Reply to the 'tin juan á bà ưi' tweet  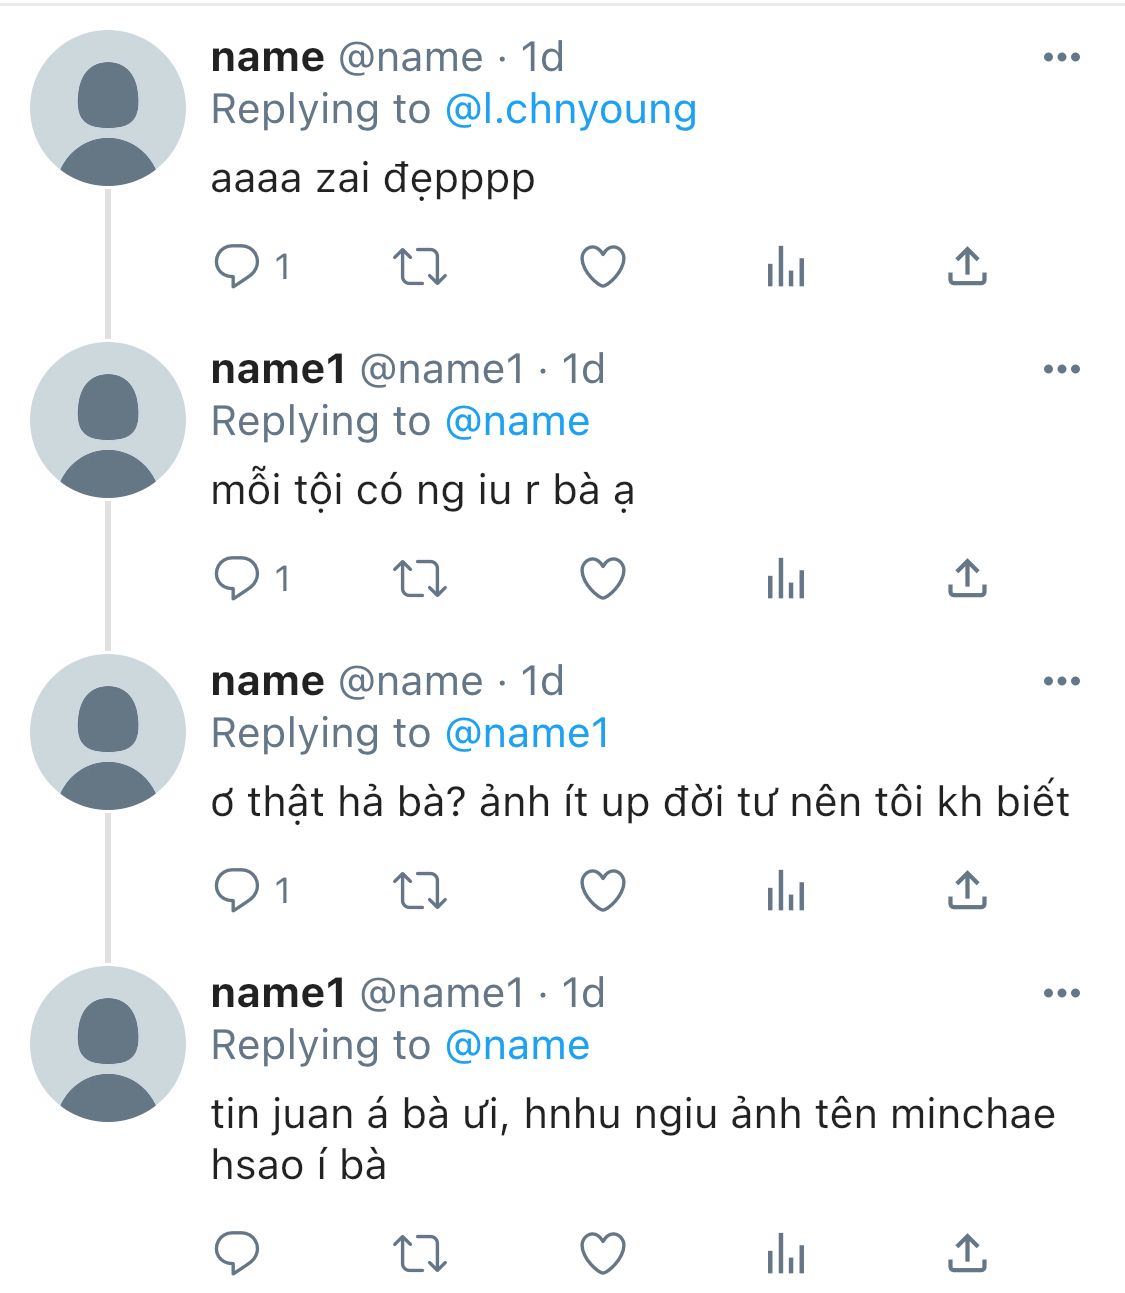tap(237, 1253)
